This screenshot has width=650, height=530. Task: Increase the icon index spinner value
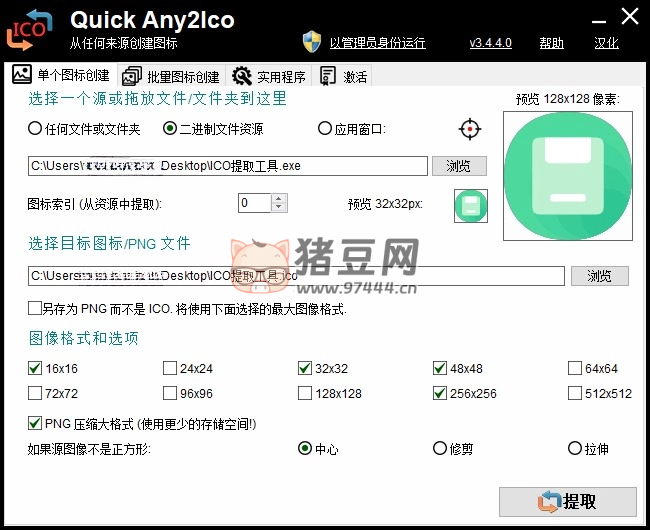(279, 198)
